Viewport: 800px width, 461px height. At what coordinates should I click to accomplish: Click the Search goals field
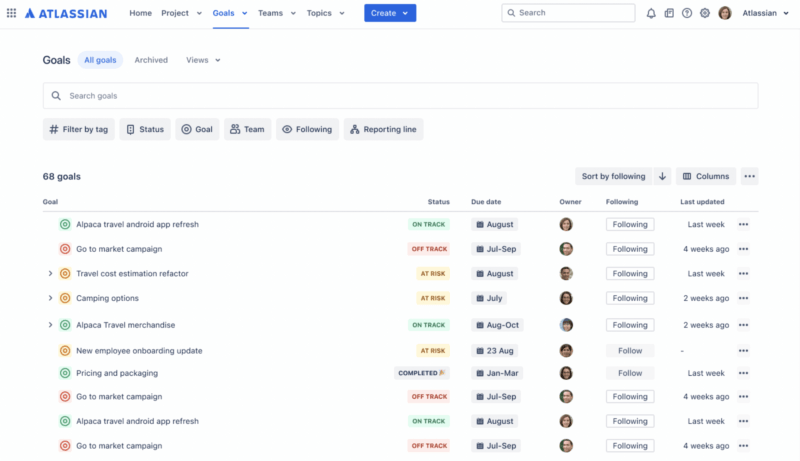point(401,96)
